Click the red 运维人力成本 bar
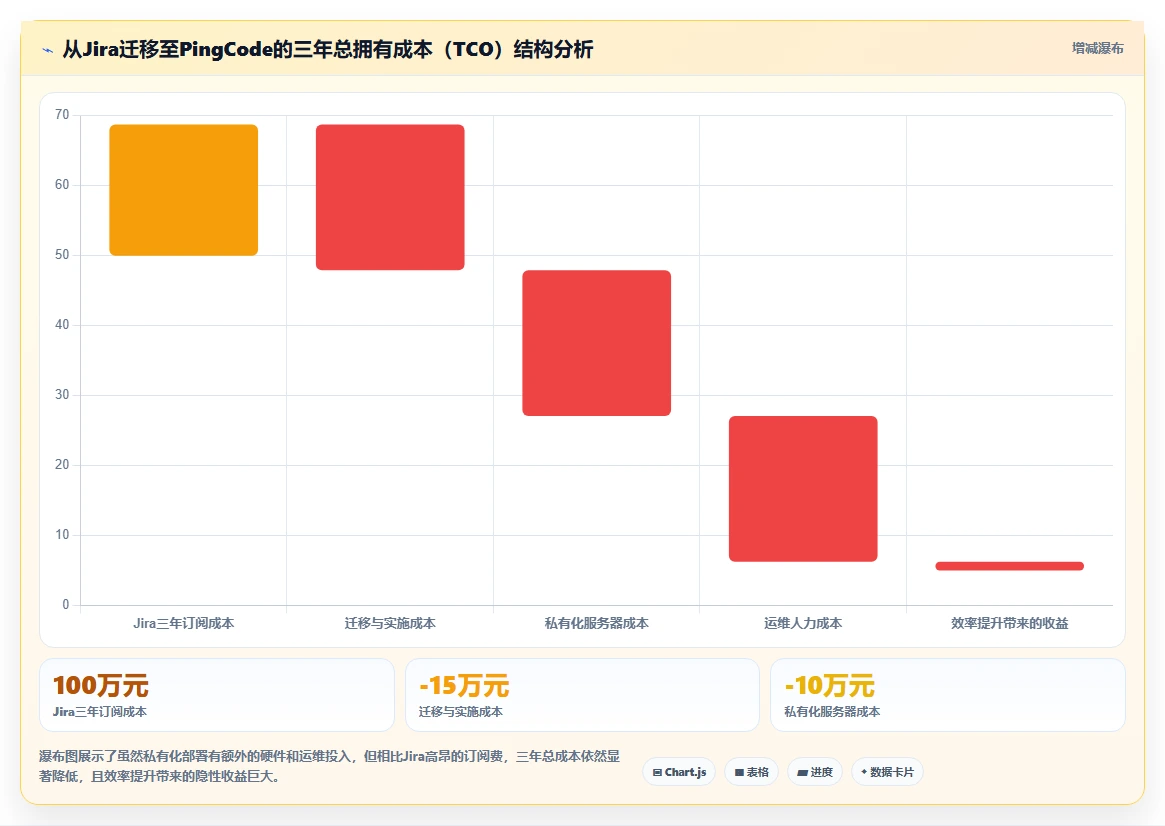The height and width of the screenshot is (826, 1165). click(x=803, y=489)
